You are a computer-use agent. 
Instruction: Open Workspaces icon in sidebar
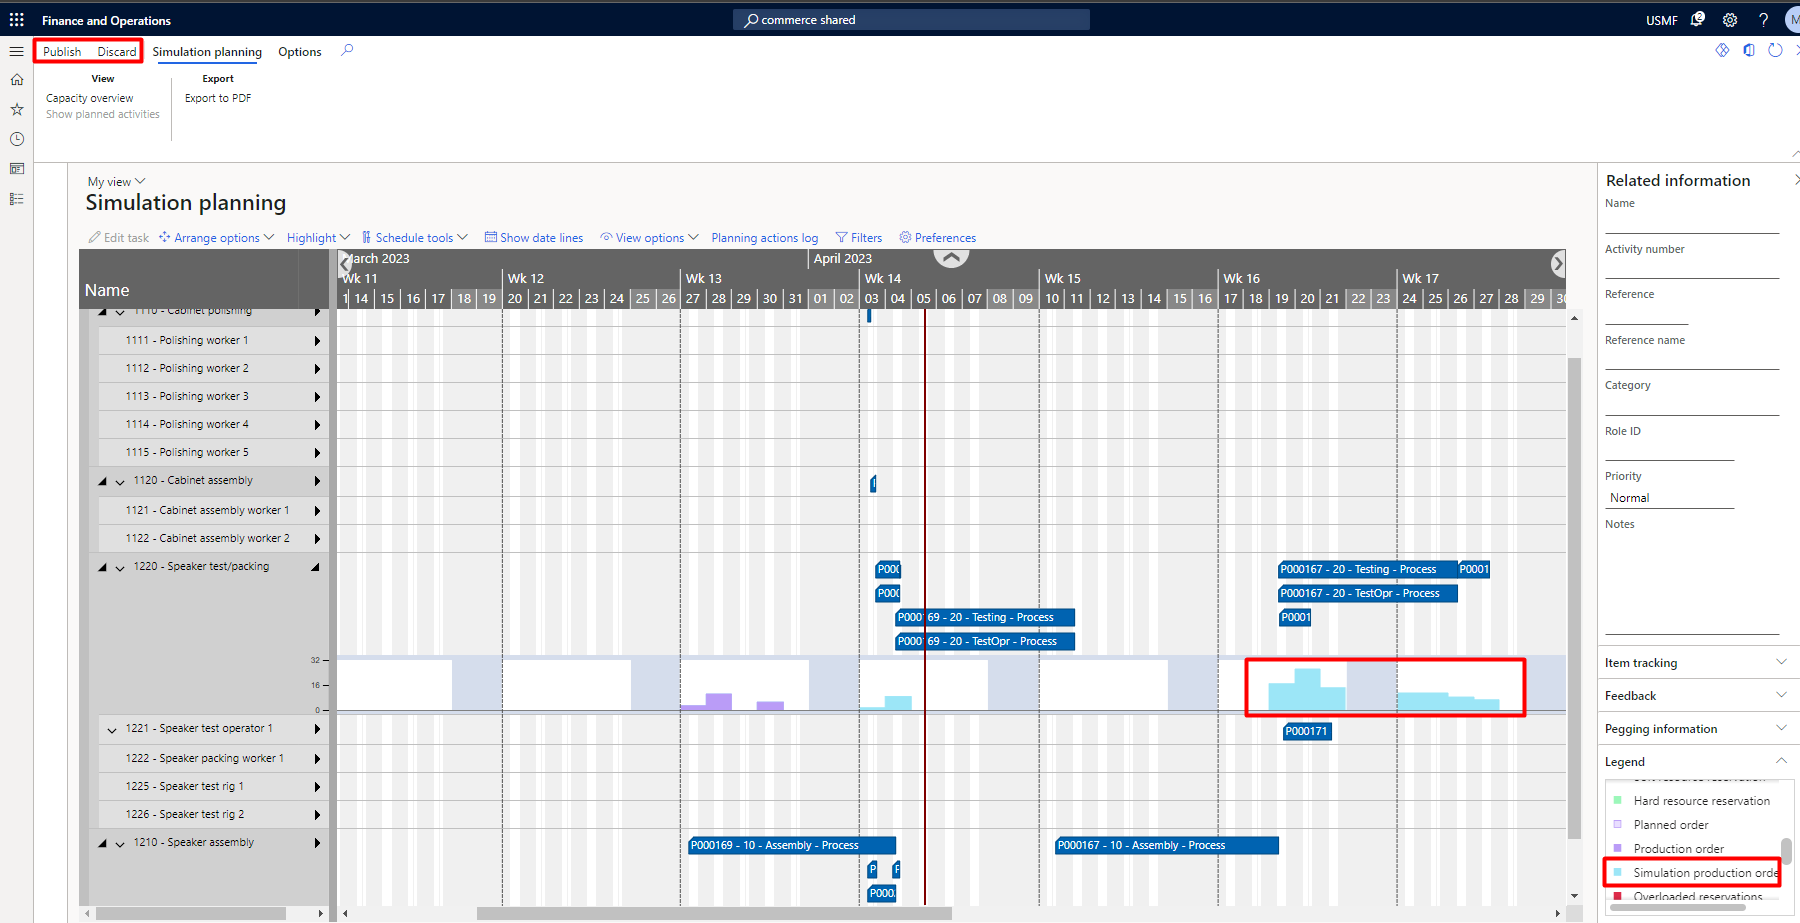(17, 169)
